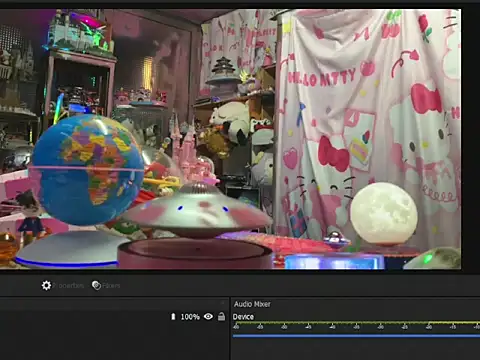
Task: Toggle source visibility with the eye icon
Action: pos(208,316)
